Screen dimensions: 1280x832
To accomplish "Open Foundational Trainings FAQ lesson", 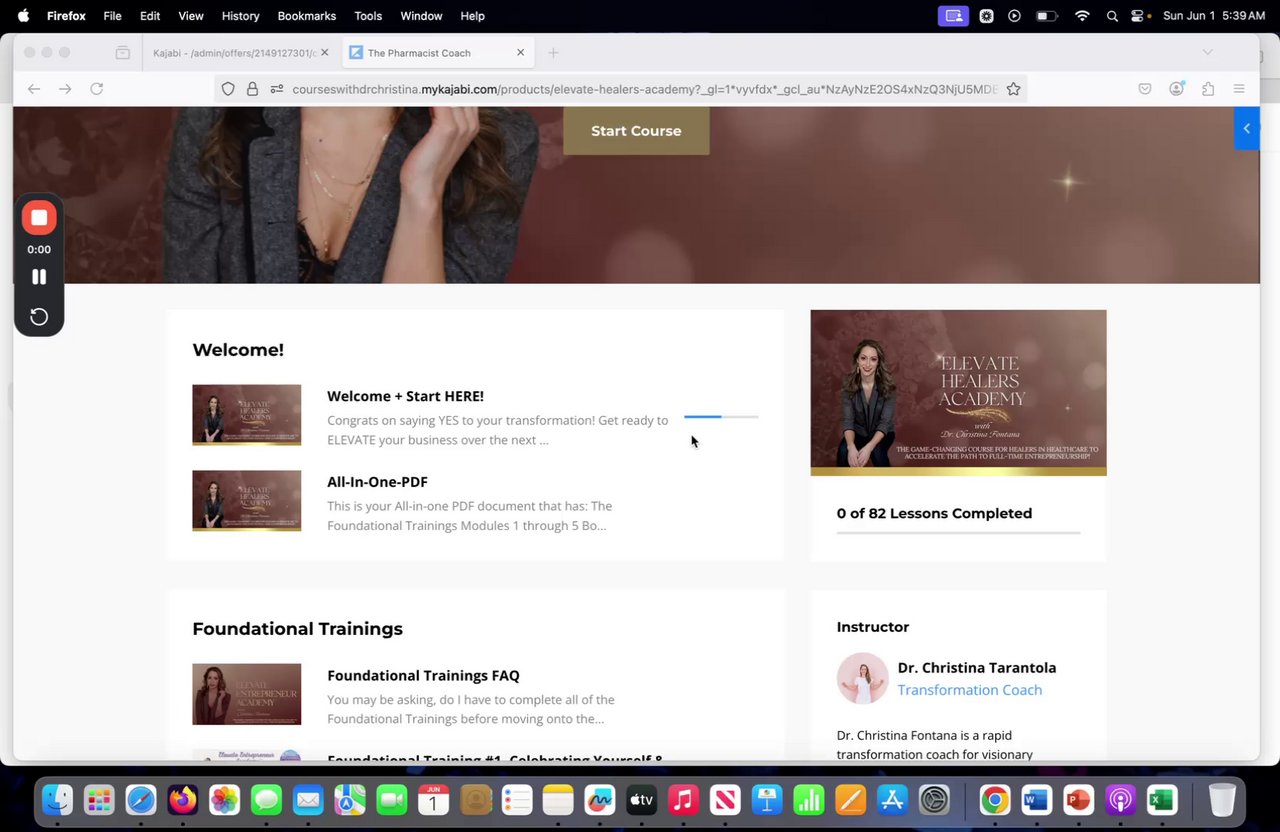I will click(423, 676).
